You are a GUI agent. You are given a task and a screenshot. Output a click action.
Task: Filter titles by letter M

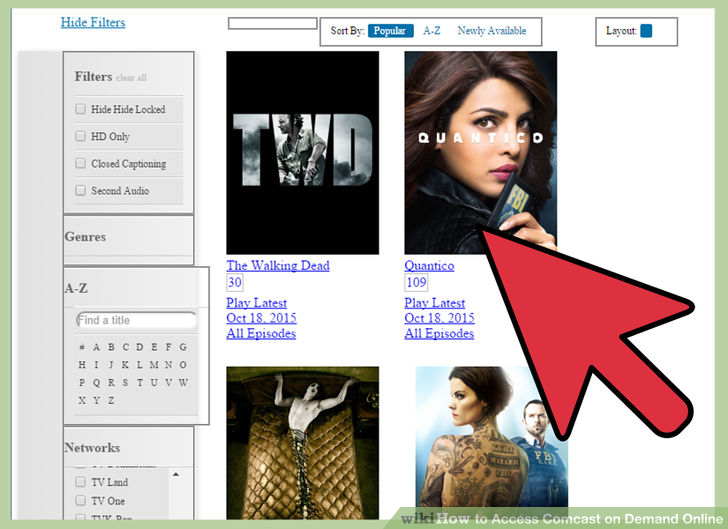(154, 365)
